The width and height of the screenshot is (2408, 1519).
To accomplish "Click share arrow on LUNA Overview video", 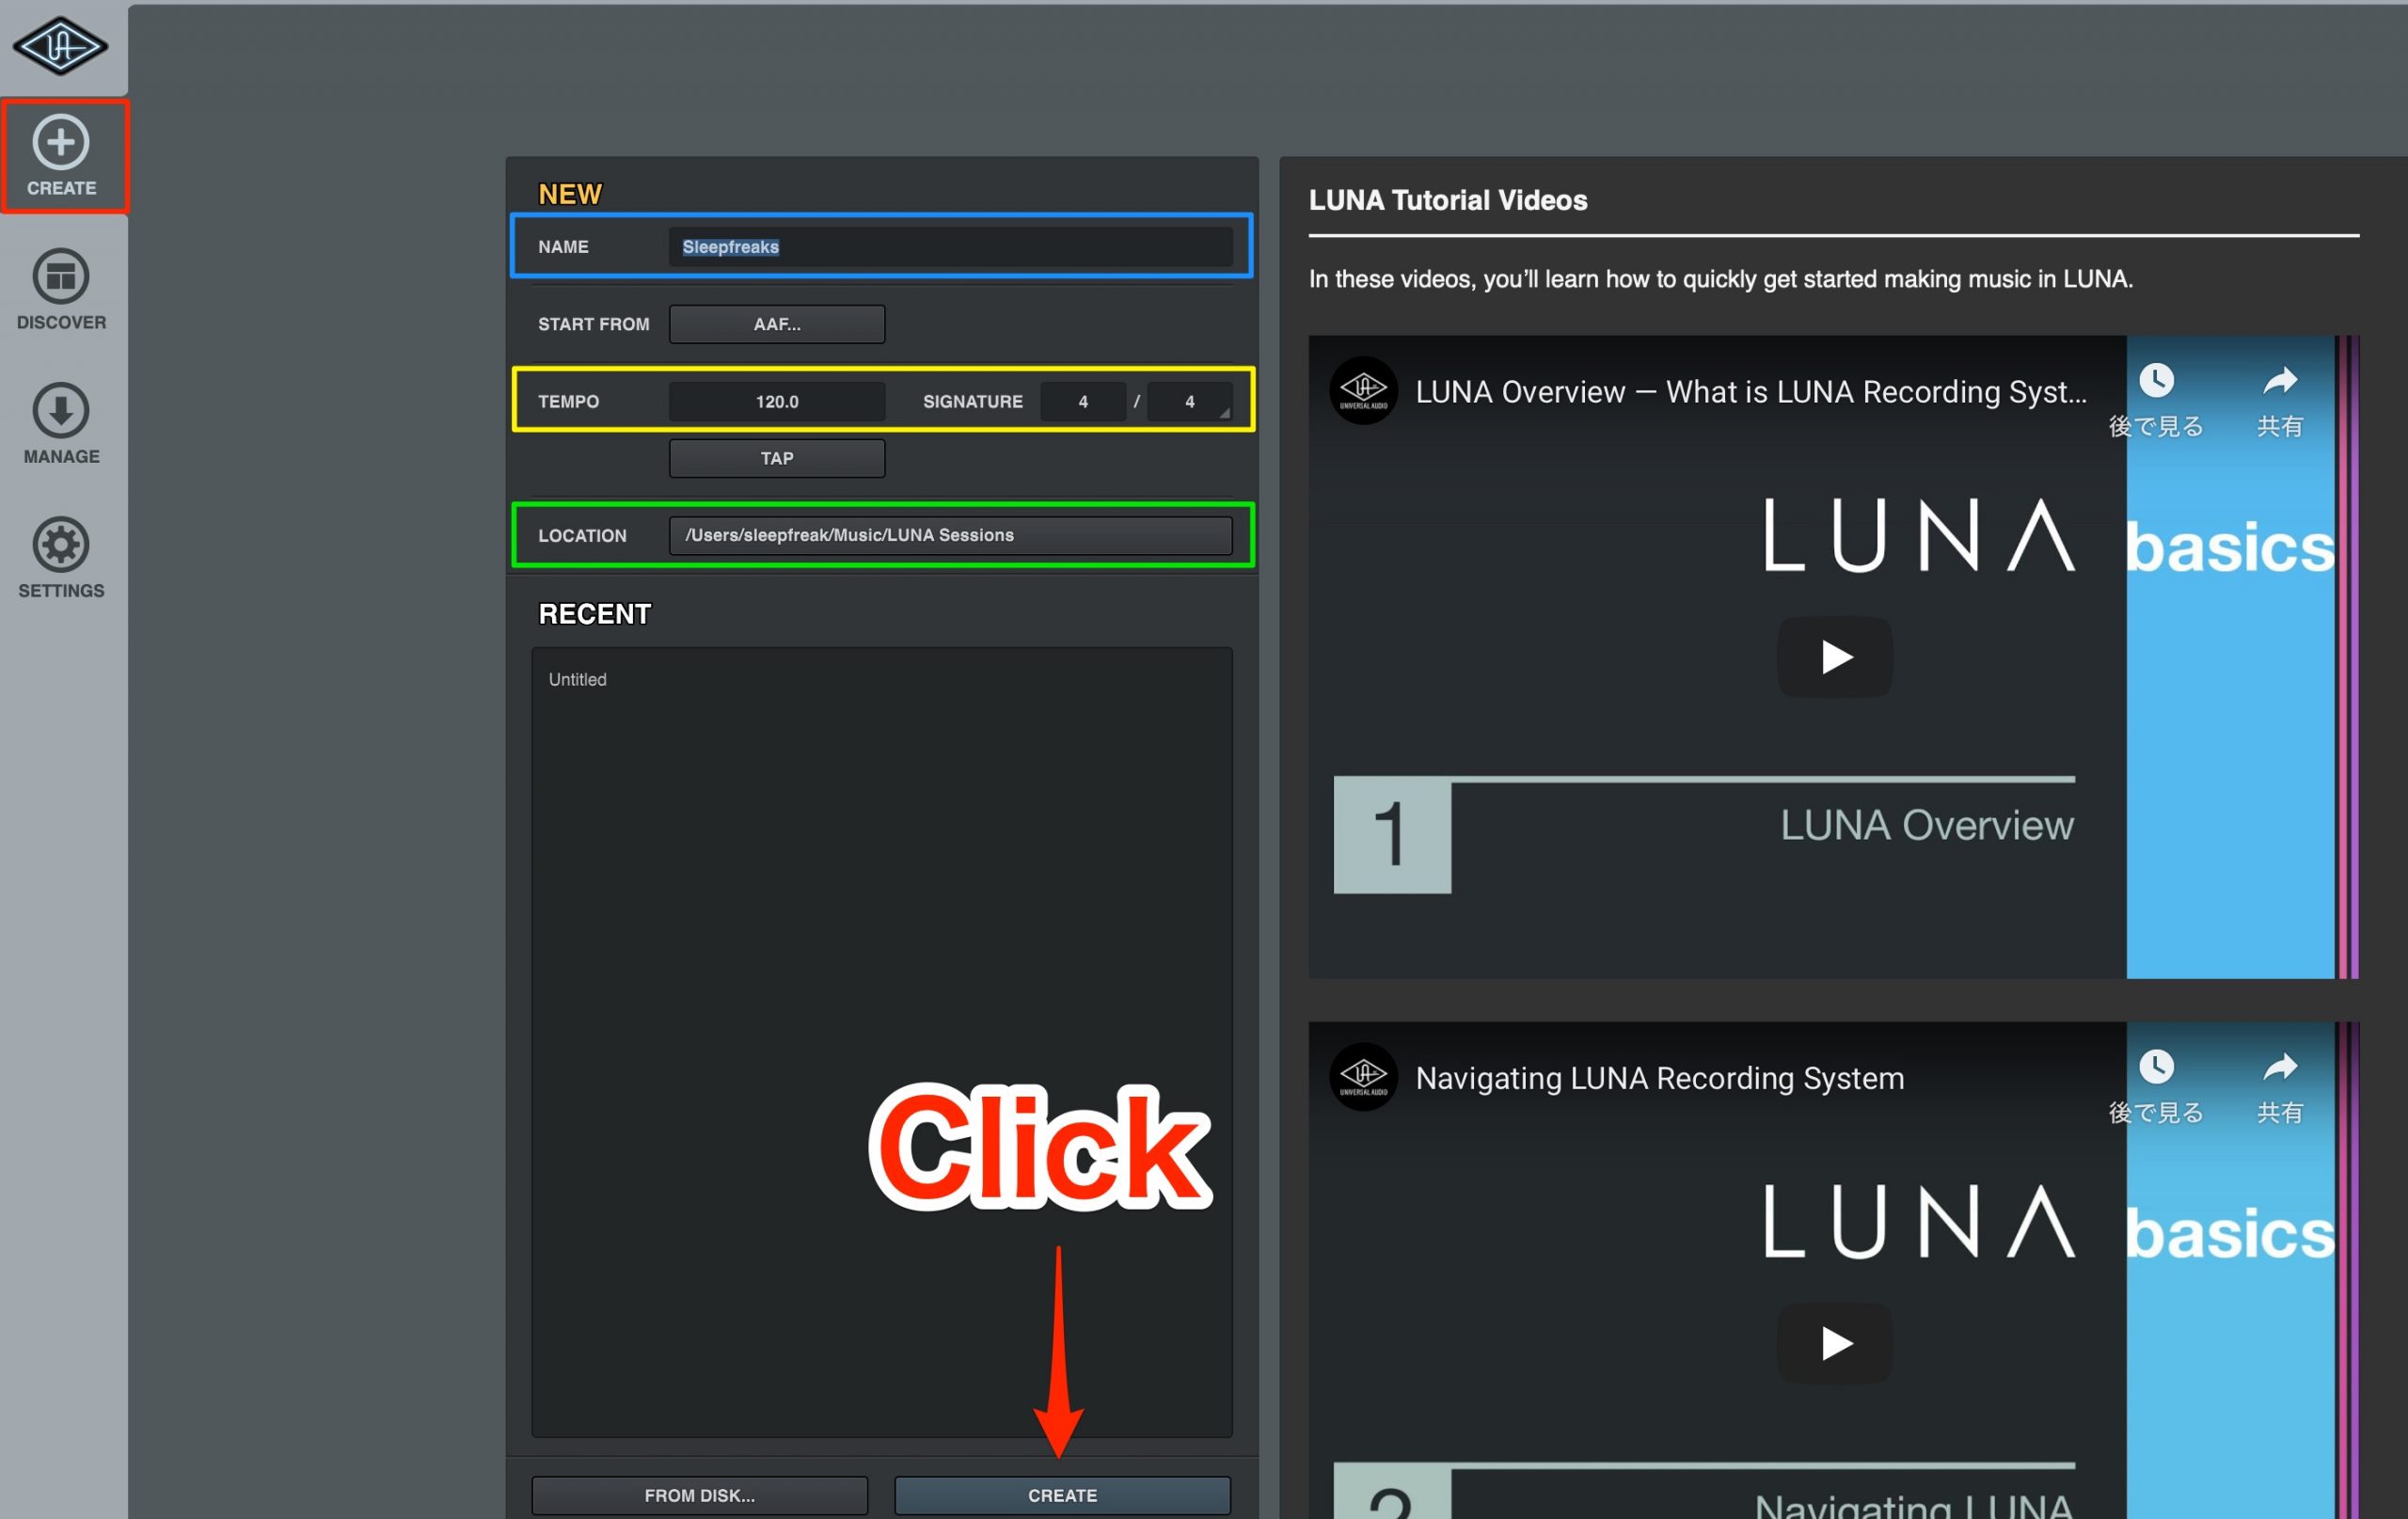I will point(2279,381).
